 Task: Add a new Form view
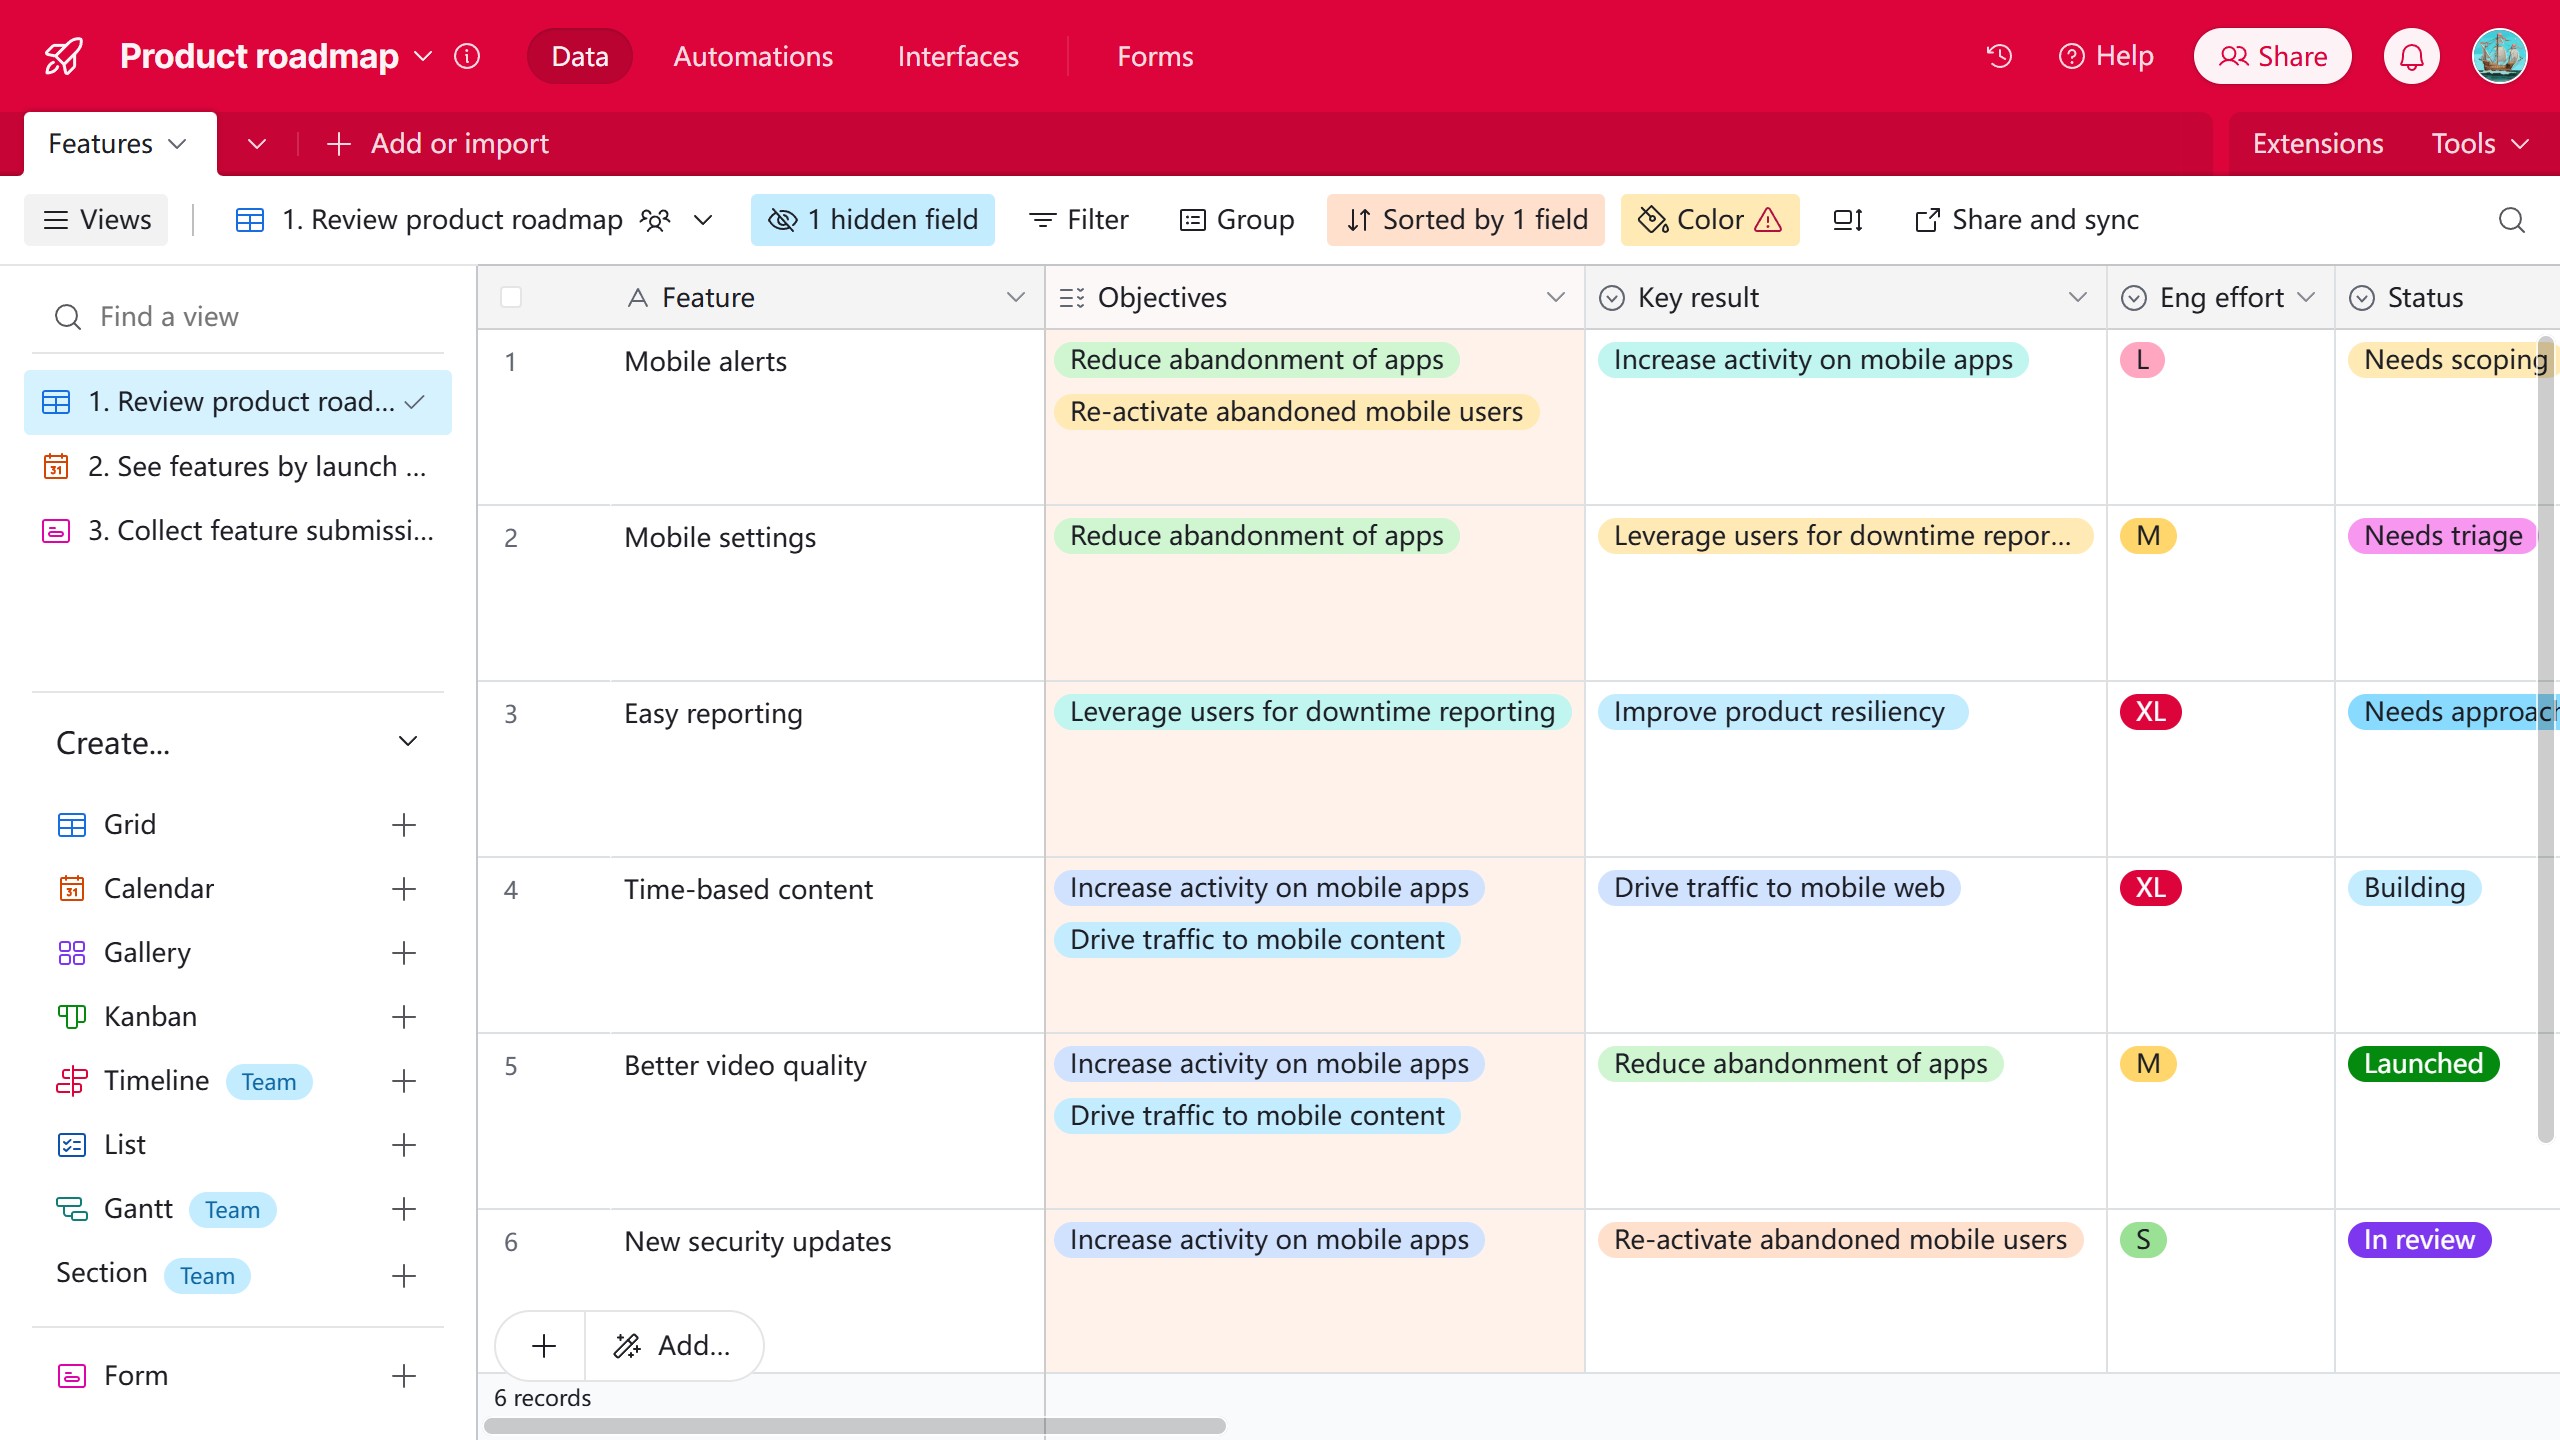click(403, 1376)
